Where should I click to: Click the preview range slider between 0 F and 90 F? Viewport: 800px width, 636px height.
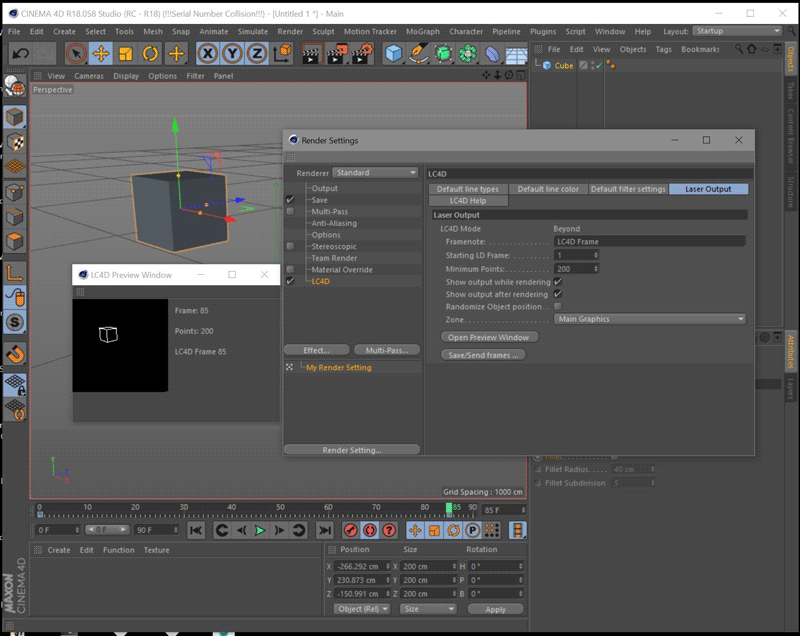tap(107, 530)
